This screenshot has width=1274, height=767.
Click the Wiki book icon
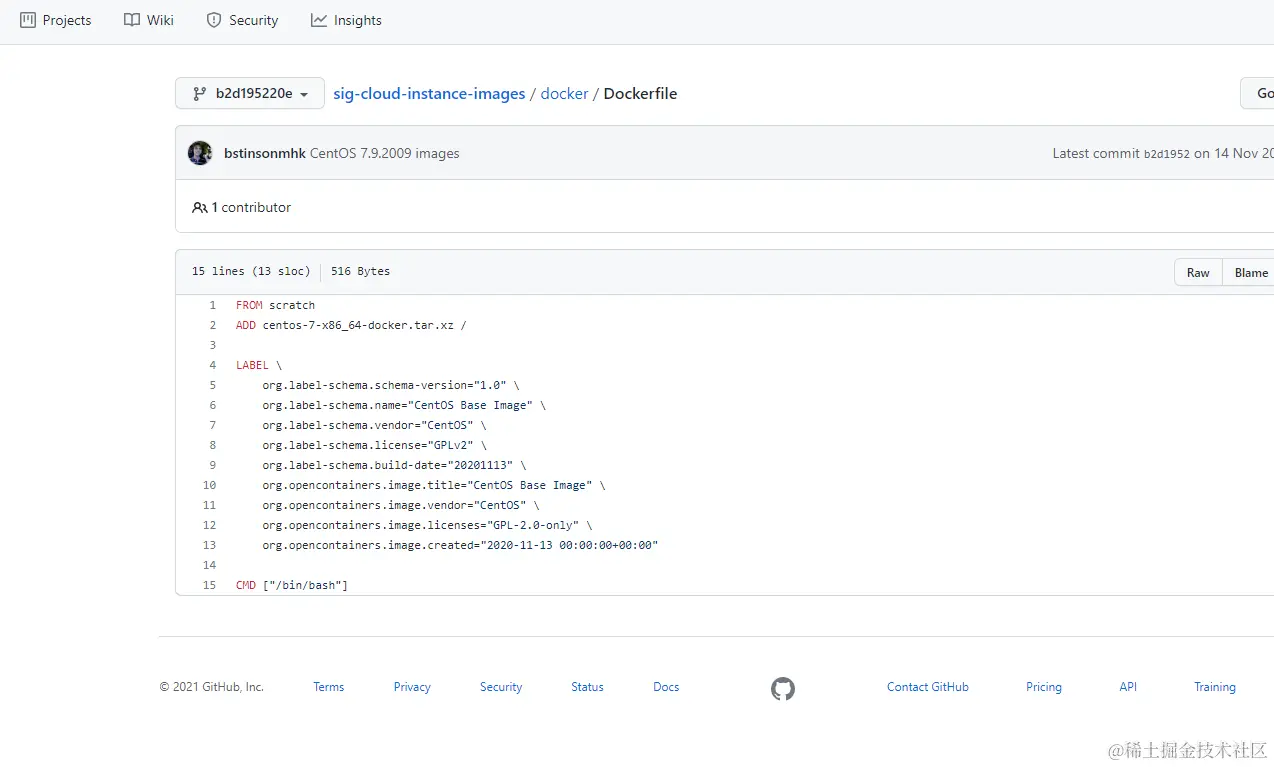pyautogui.click(x=132, y=20)
